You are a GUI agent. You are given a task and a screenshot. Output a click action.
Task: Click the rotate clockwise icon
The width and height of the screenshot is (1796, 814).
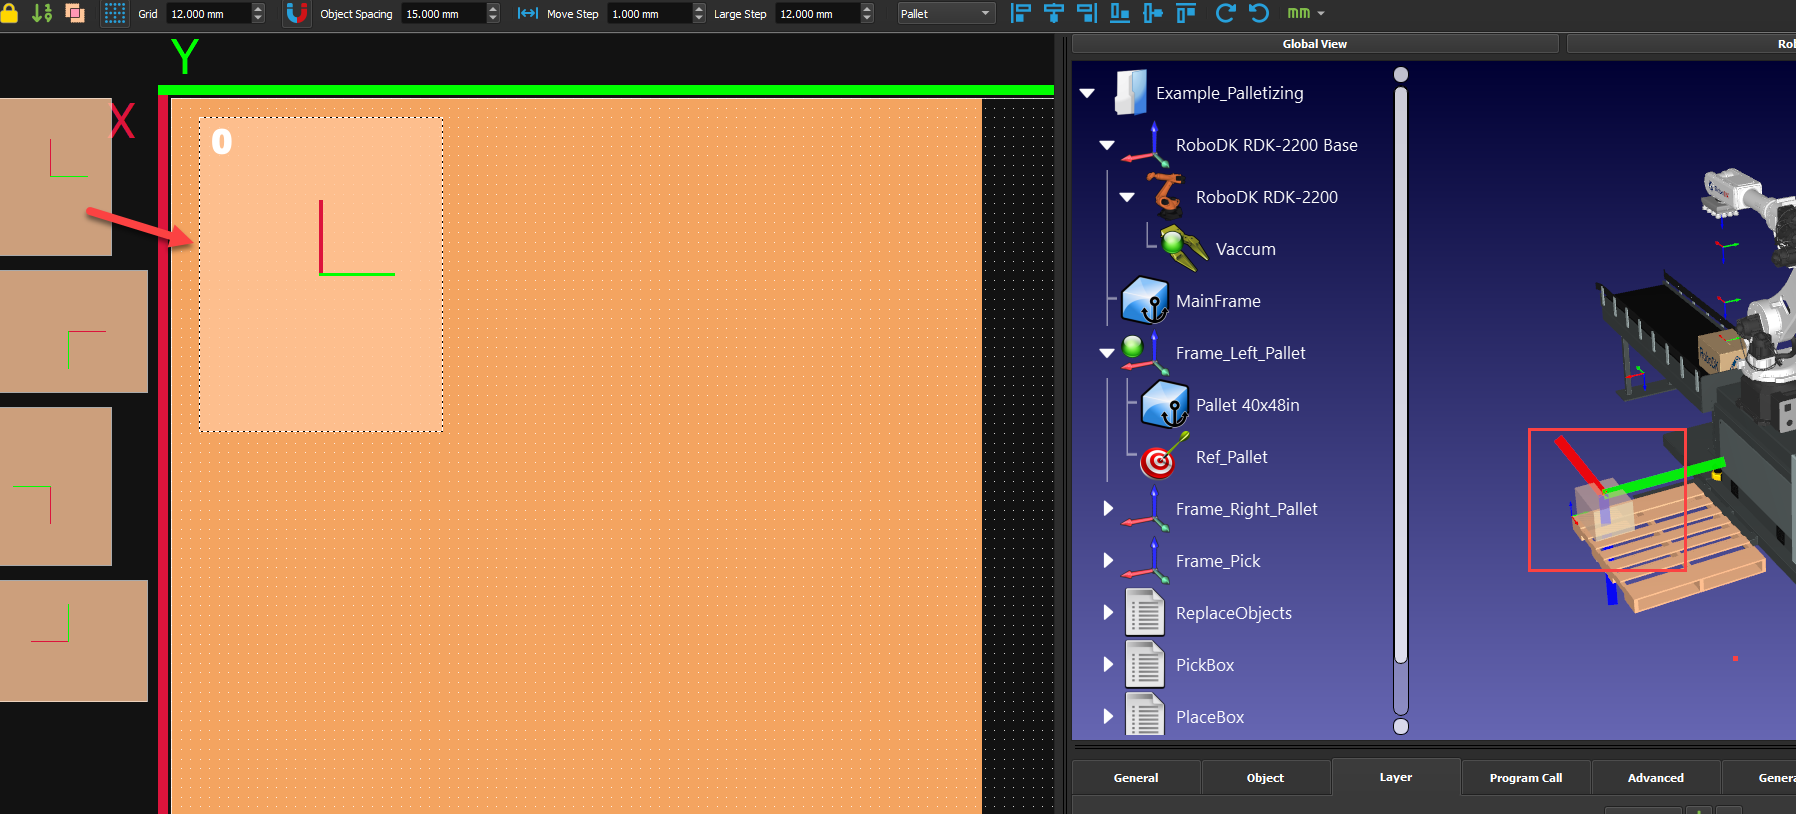[x=1225, y=14]
